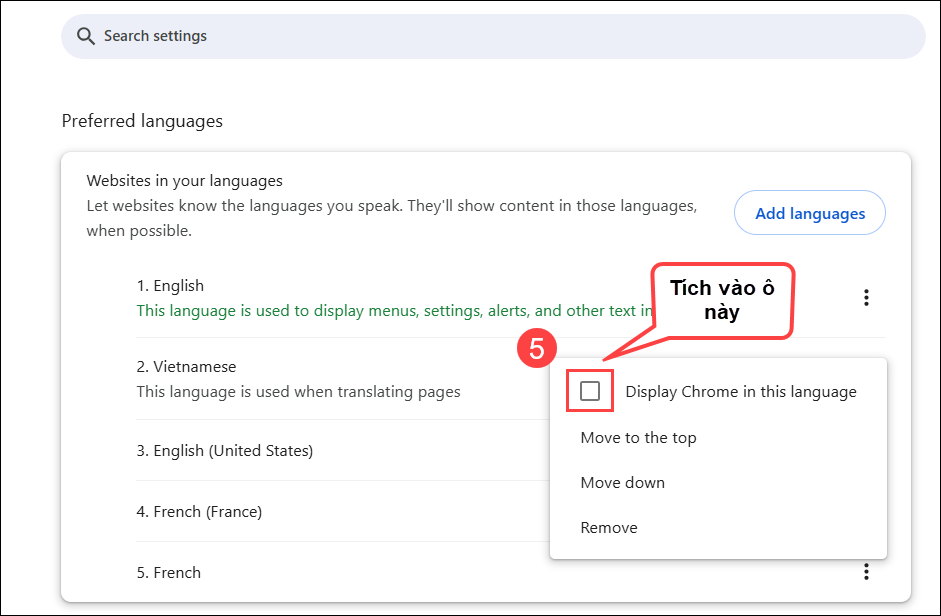Click the Add languages button
The image size is (941, 616).
pyautogui.click(x=809, y=213)
